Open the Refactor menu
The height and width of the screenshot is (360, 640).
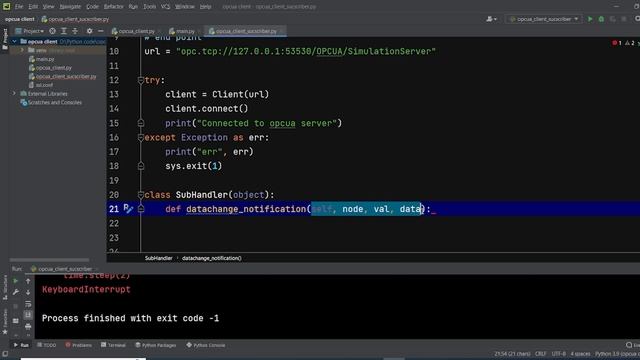click(113, 7)
